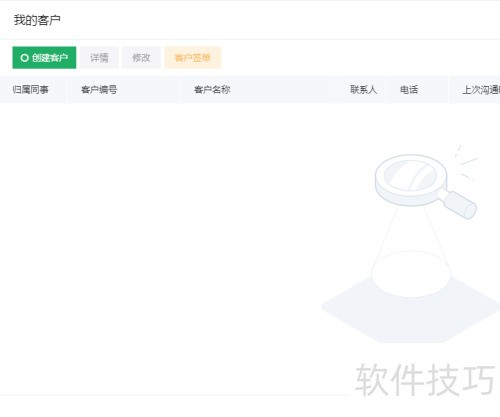500x417 pixels.
Task: Select the 联系人 column header
Action: 364,90
